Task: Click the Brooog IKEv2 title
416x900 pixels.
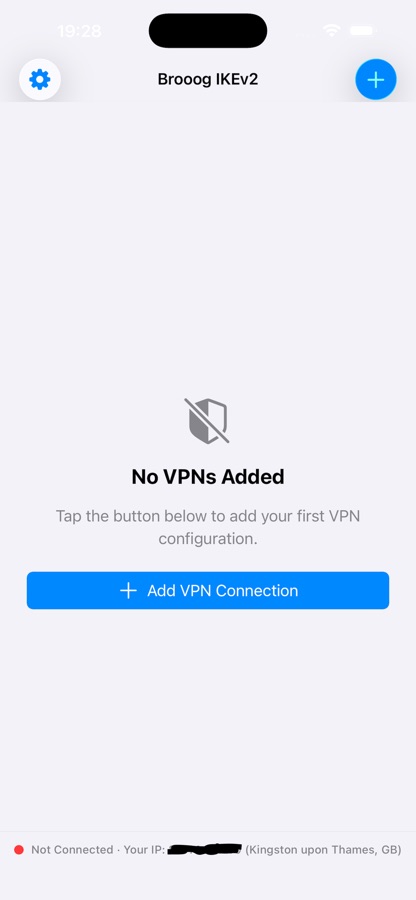Action: 208,79
